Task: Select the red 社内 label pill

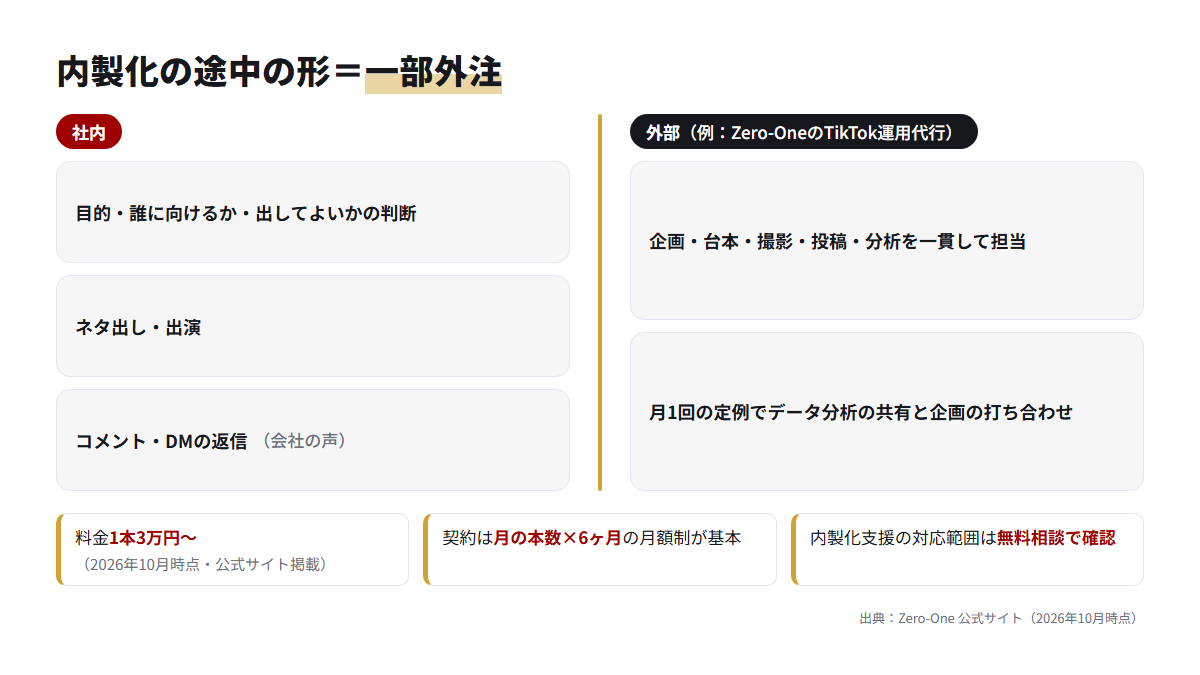Action: [x=89, y=132]
